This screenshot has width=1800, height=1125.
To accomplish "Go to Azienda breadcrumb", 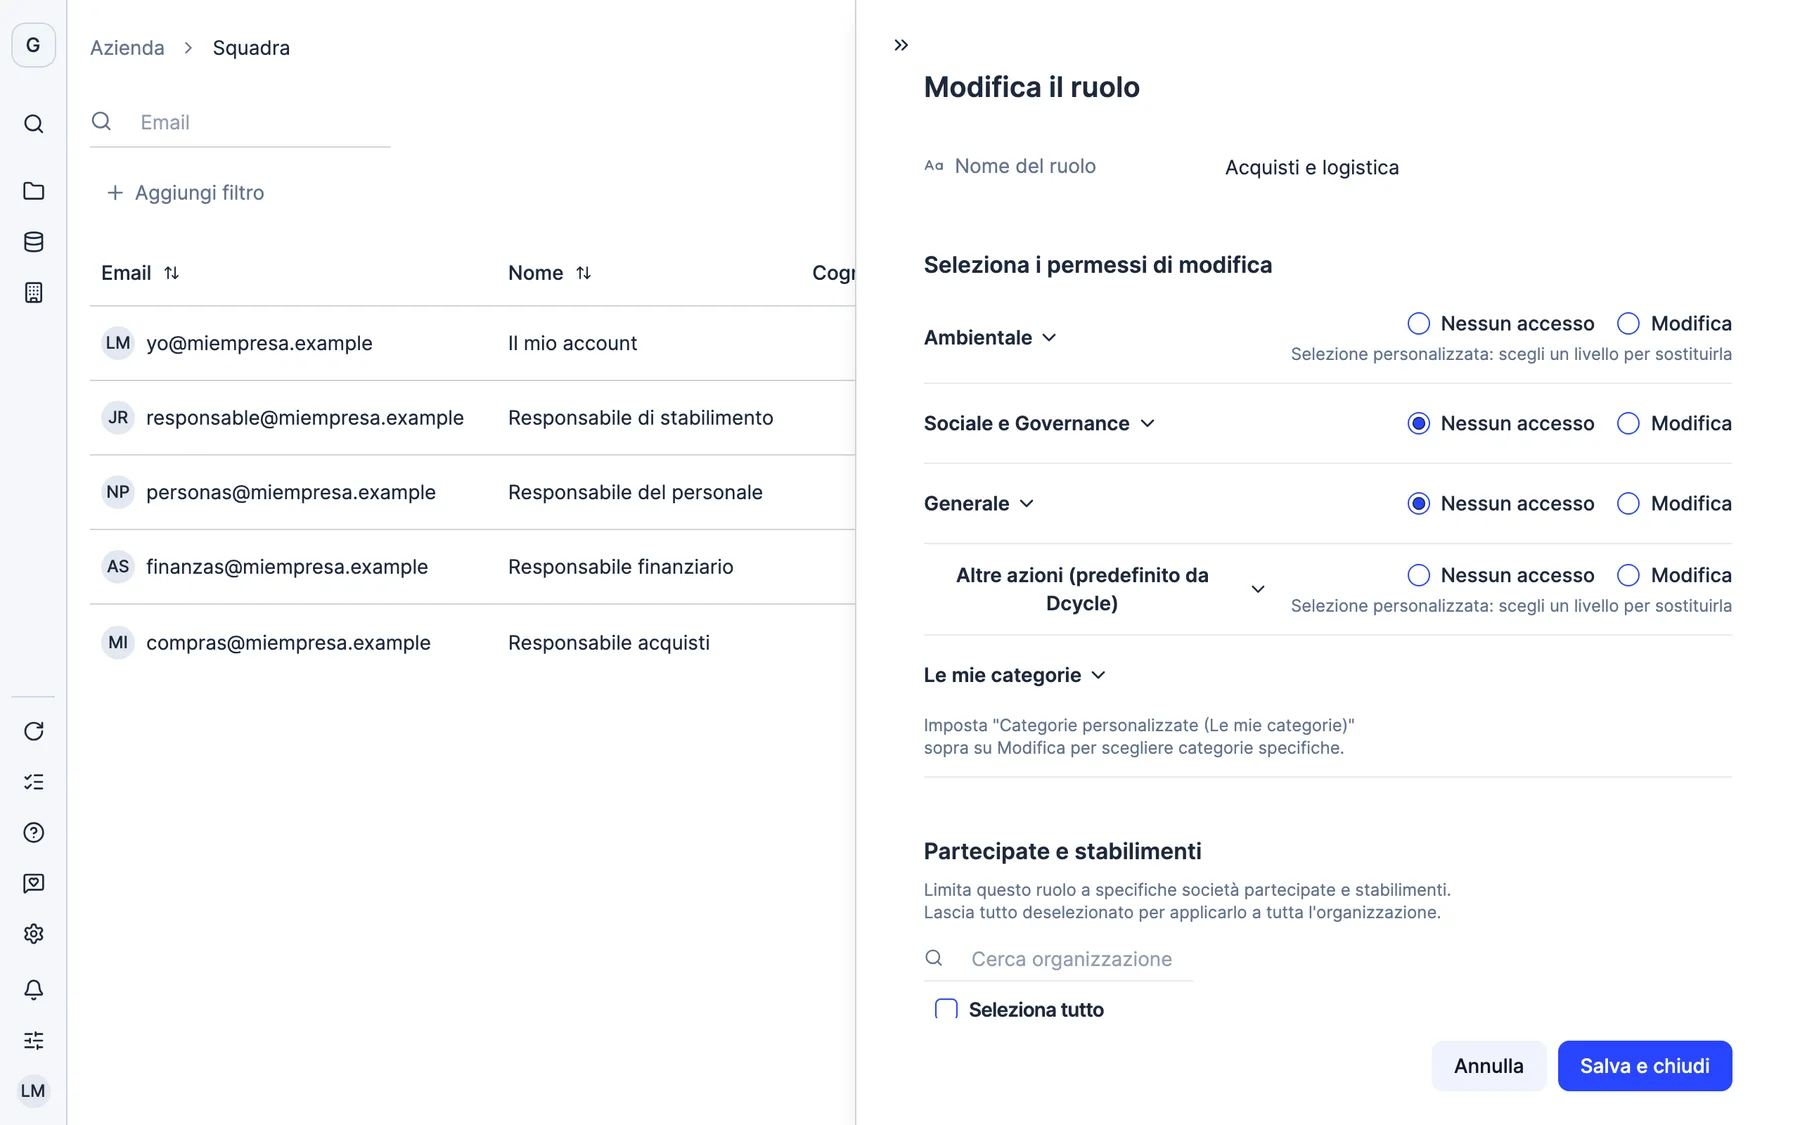I will pos(127,48).
